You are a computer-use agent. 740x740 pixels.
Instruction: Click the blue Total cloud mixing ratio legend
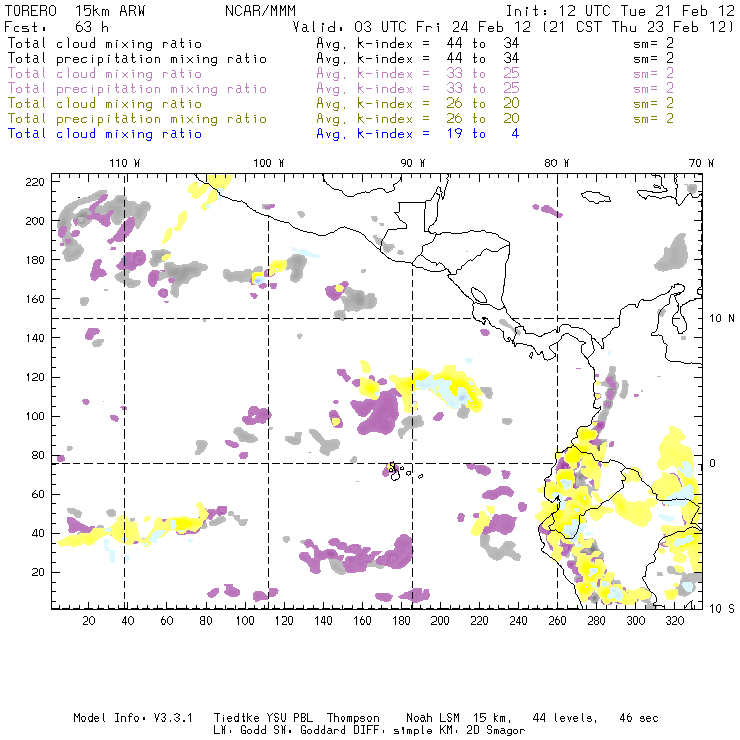(x=105, y=134)
